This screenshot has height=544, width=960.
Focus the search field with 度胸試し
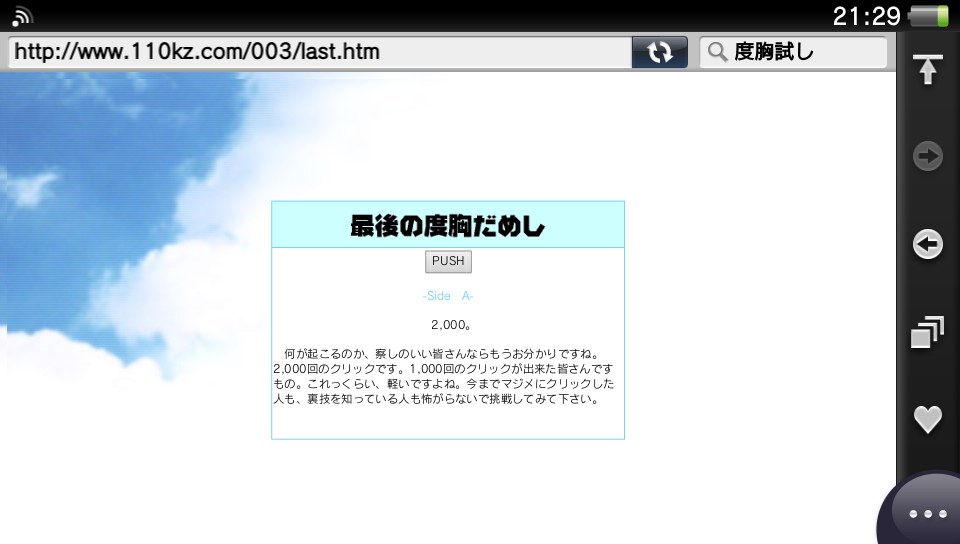tap(793, 52)
